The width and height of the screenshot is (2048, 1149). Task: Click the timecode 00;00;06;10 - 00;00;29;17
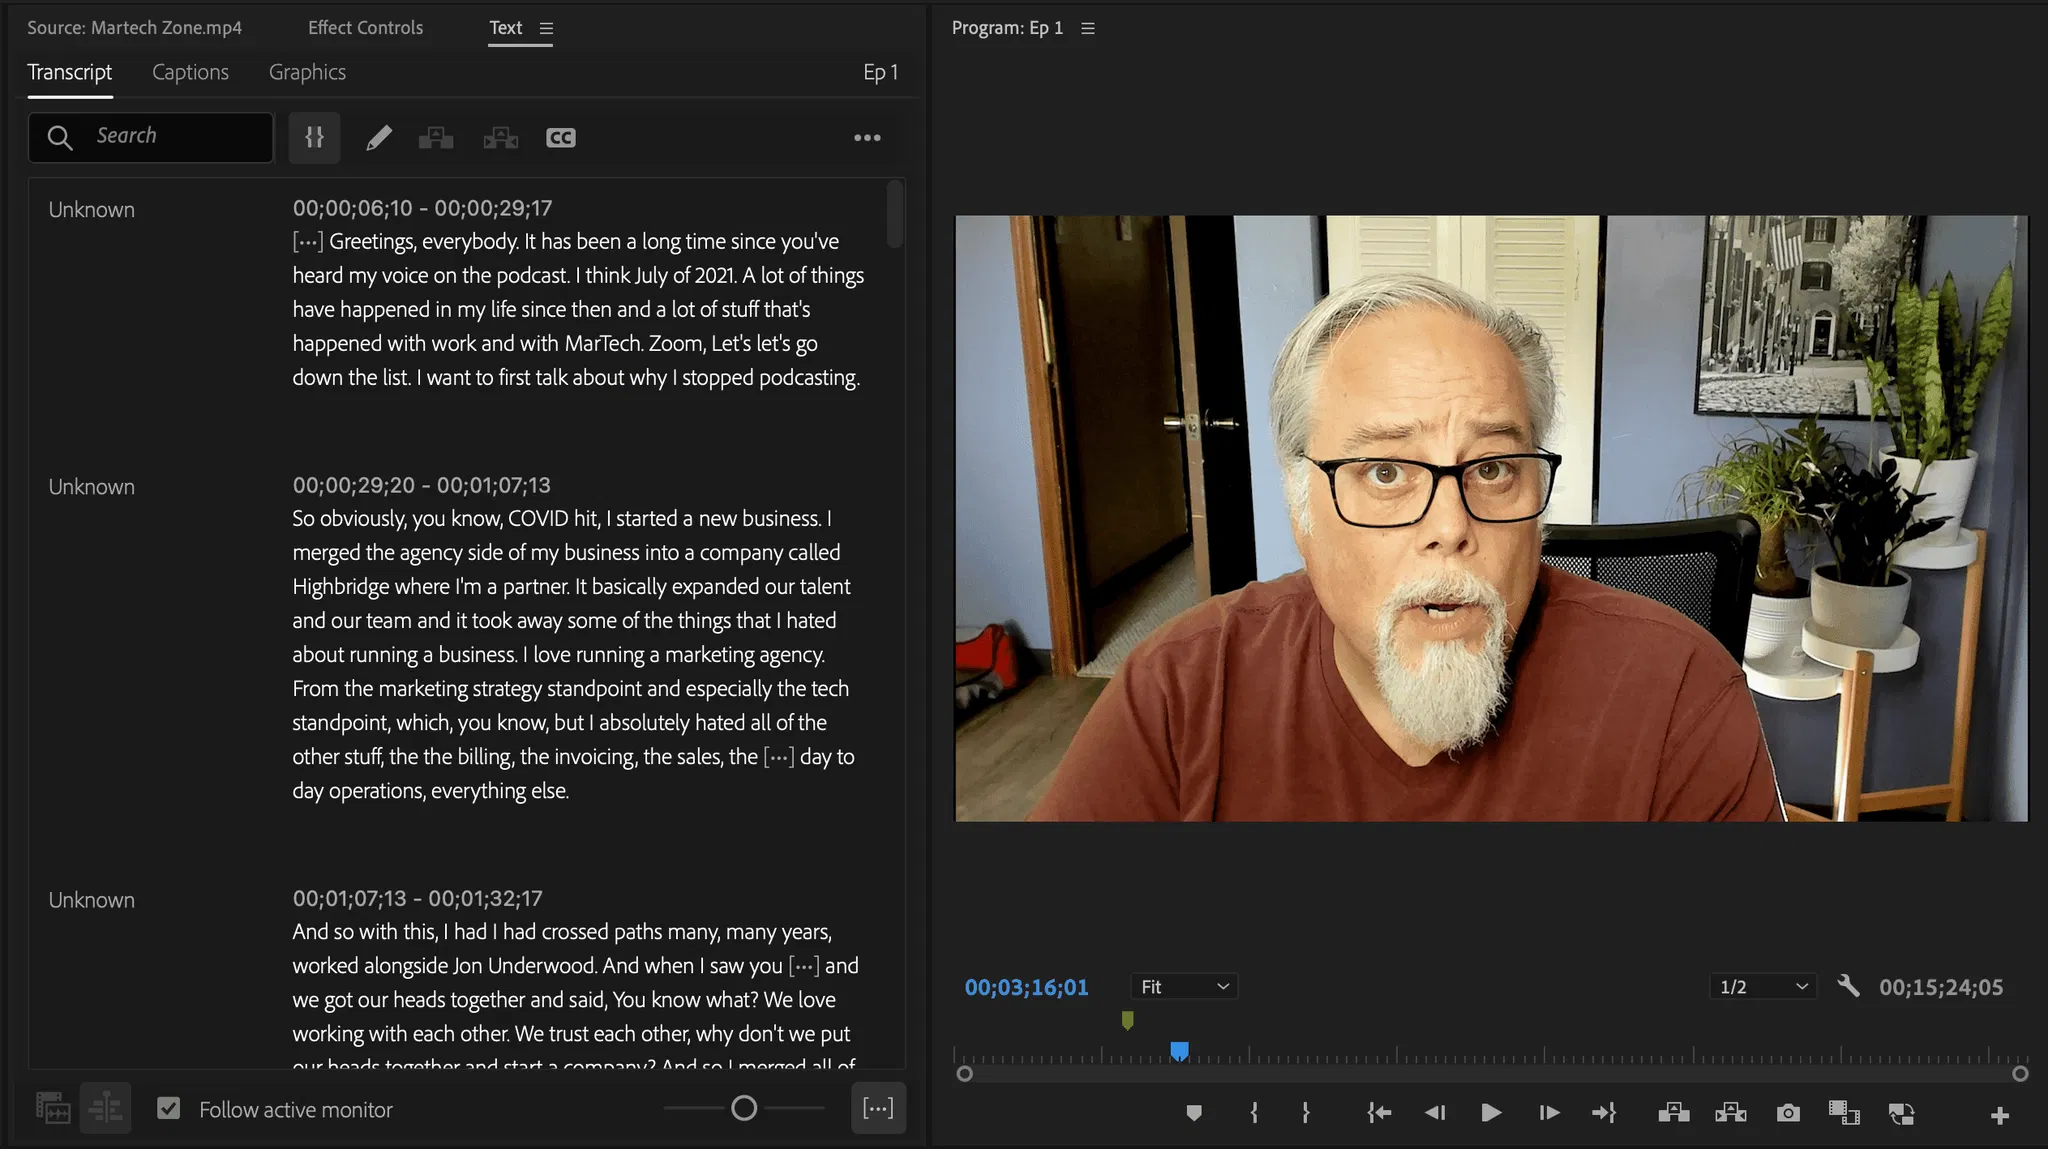tap(422, 208)
